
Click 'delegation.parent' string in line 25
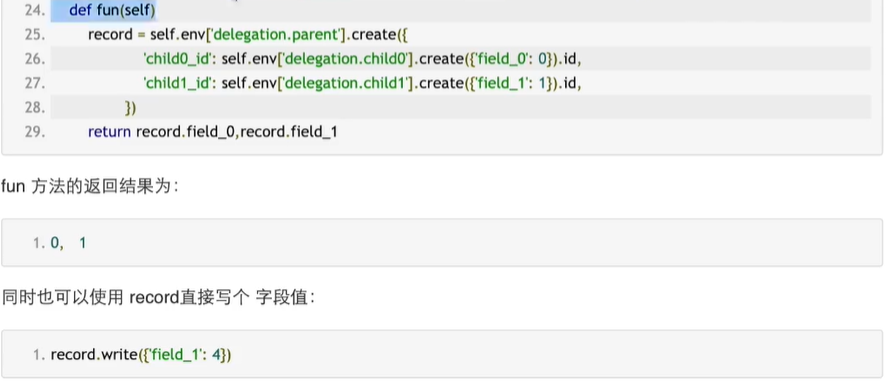277,35
